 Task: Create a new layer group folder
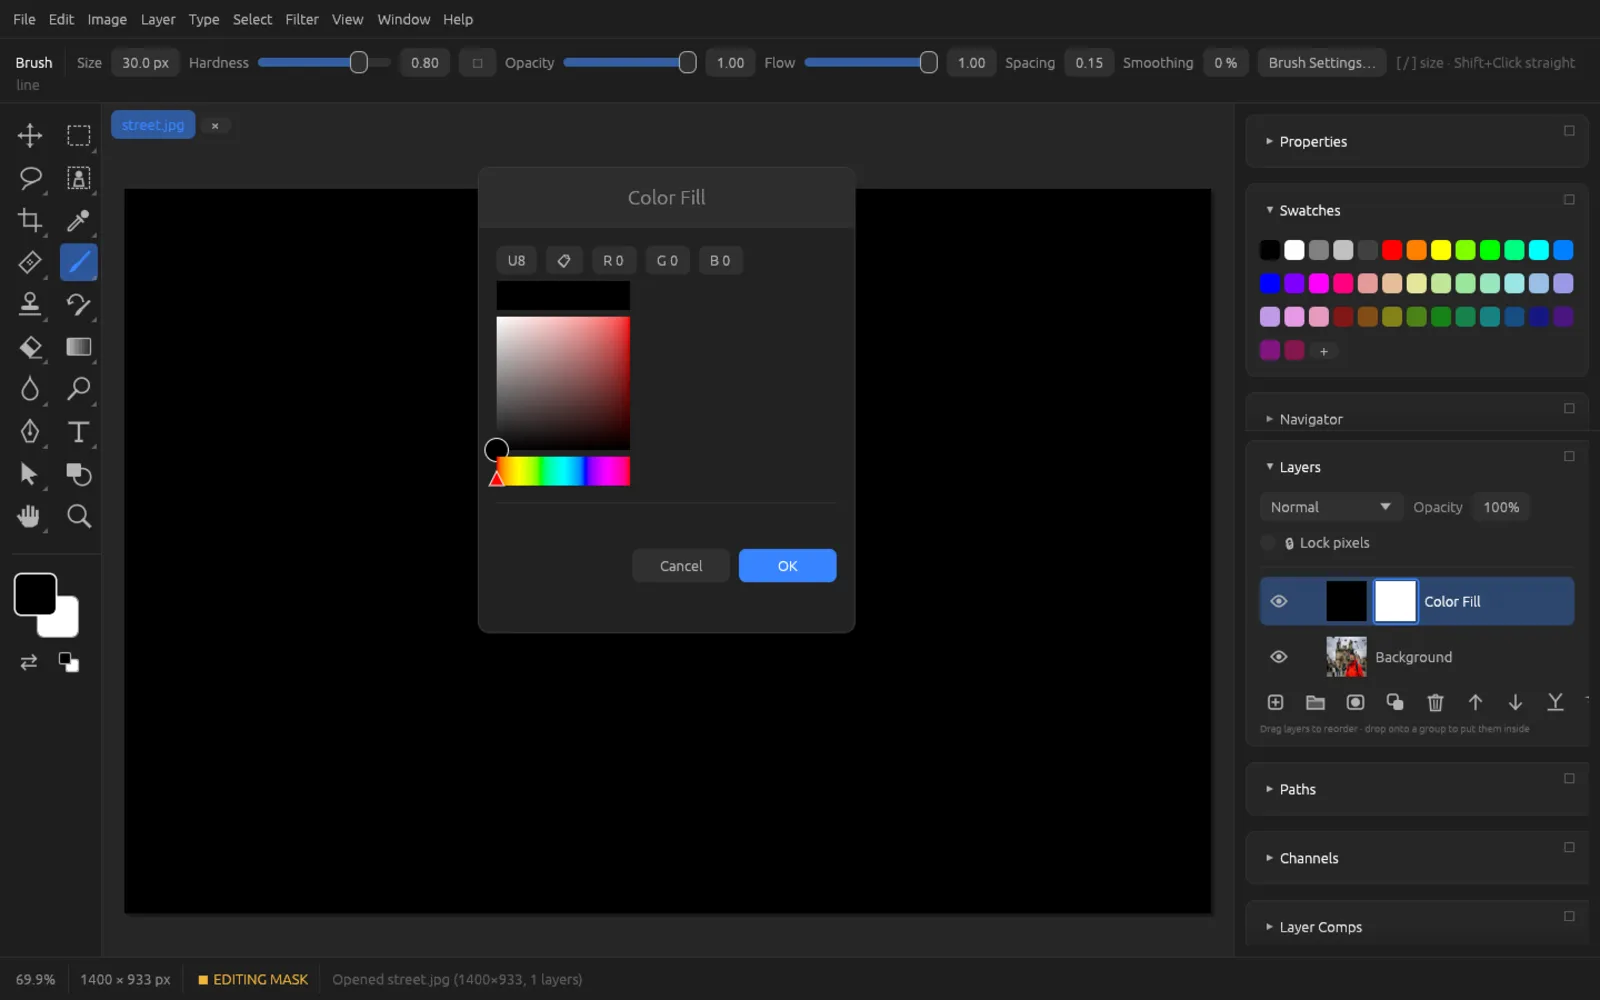(1315, 702)
